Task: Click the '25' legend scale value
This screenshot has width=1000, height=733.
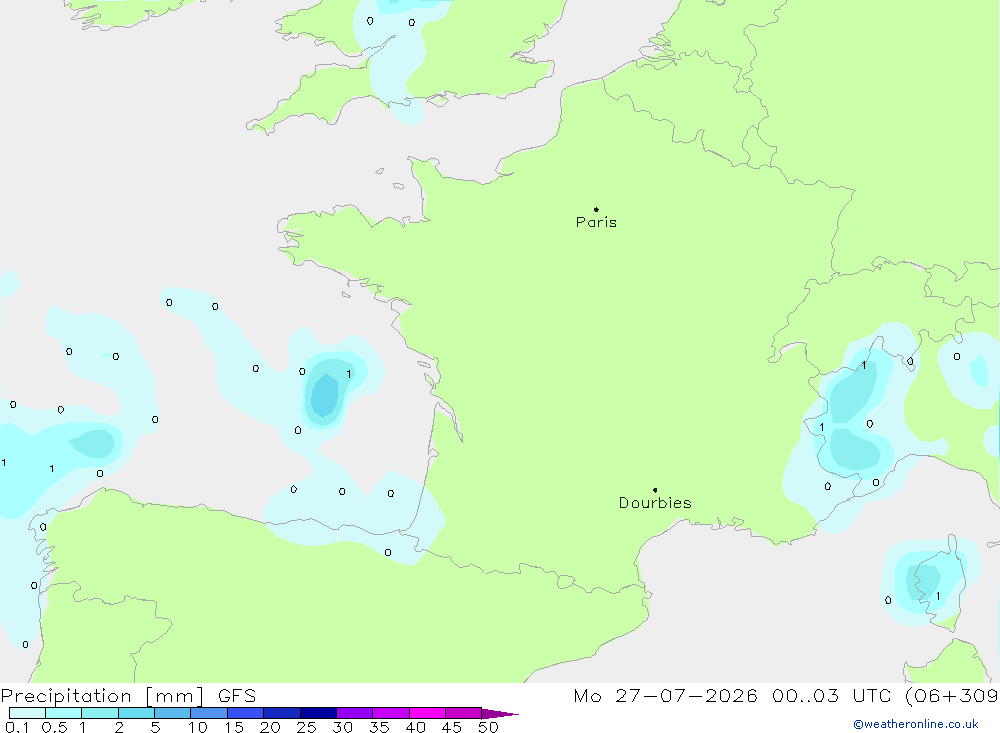Action: [306, 727]
